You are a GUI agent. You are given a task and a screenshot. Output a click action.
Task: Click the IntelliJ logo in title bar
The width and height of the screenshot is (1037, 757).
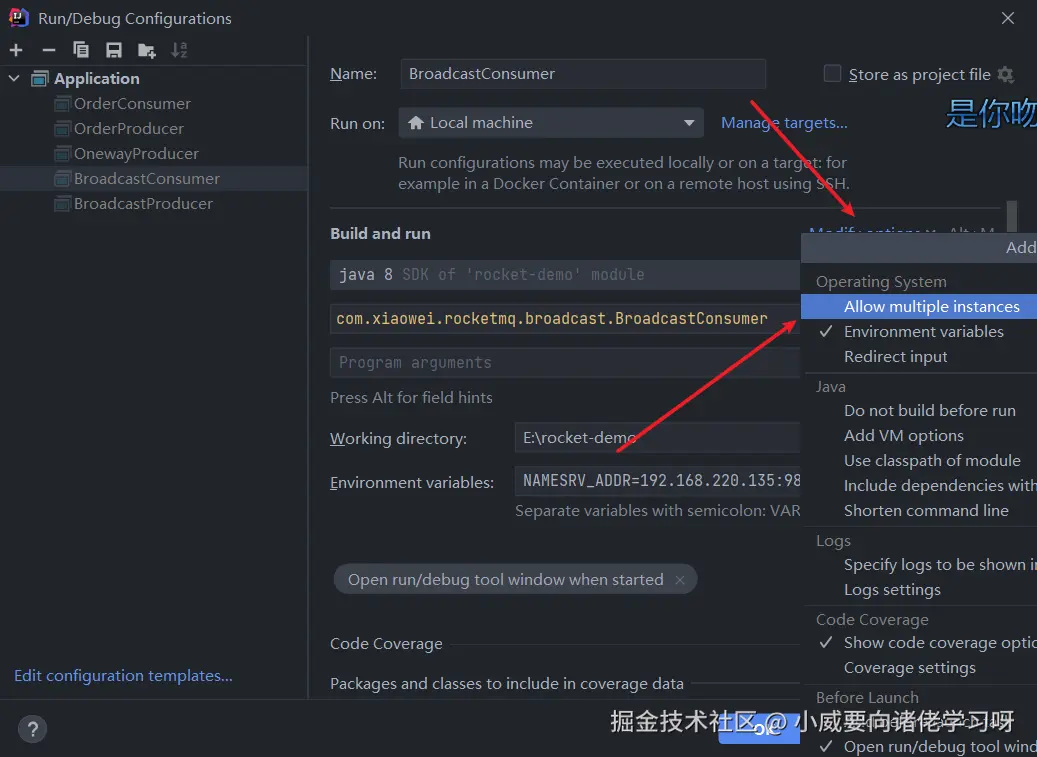click(19, 18)
